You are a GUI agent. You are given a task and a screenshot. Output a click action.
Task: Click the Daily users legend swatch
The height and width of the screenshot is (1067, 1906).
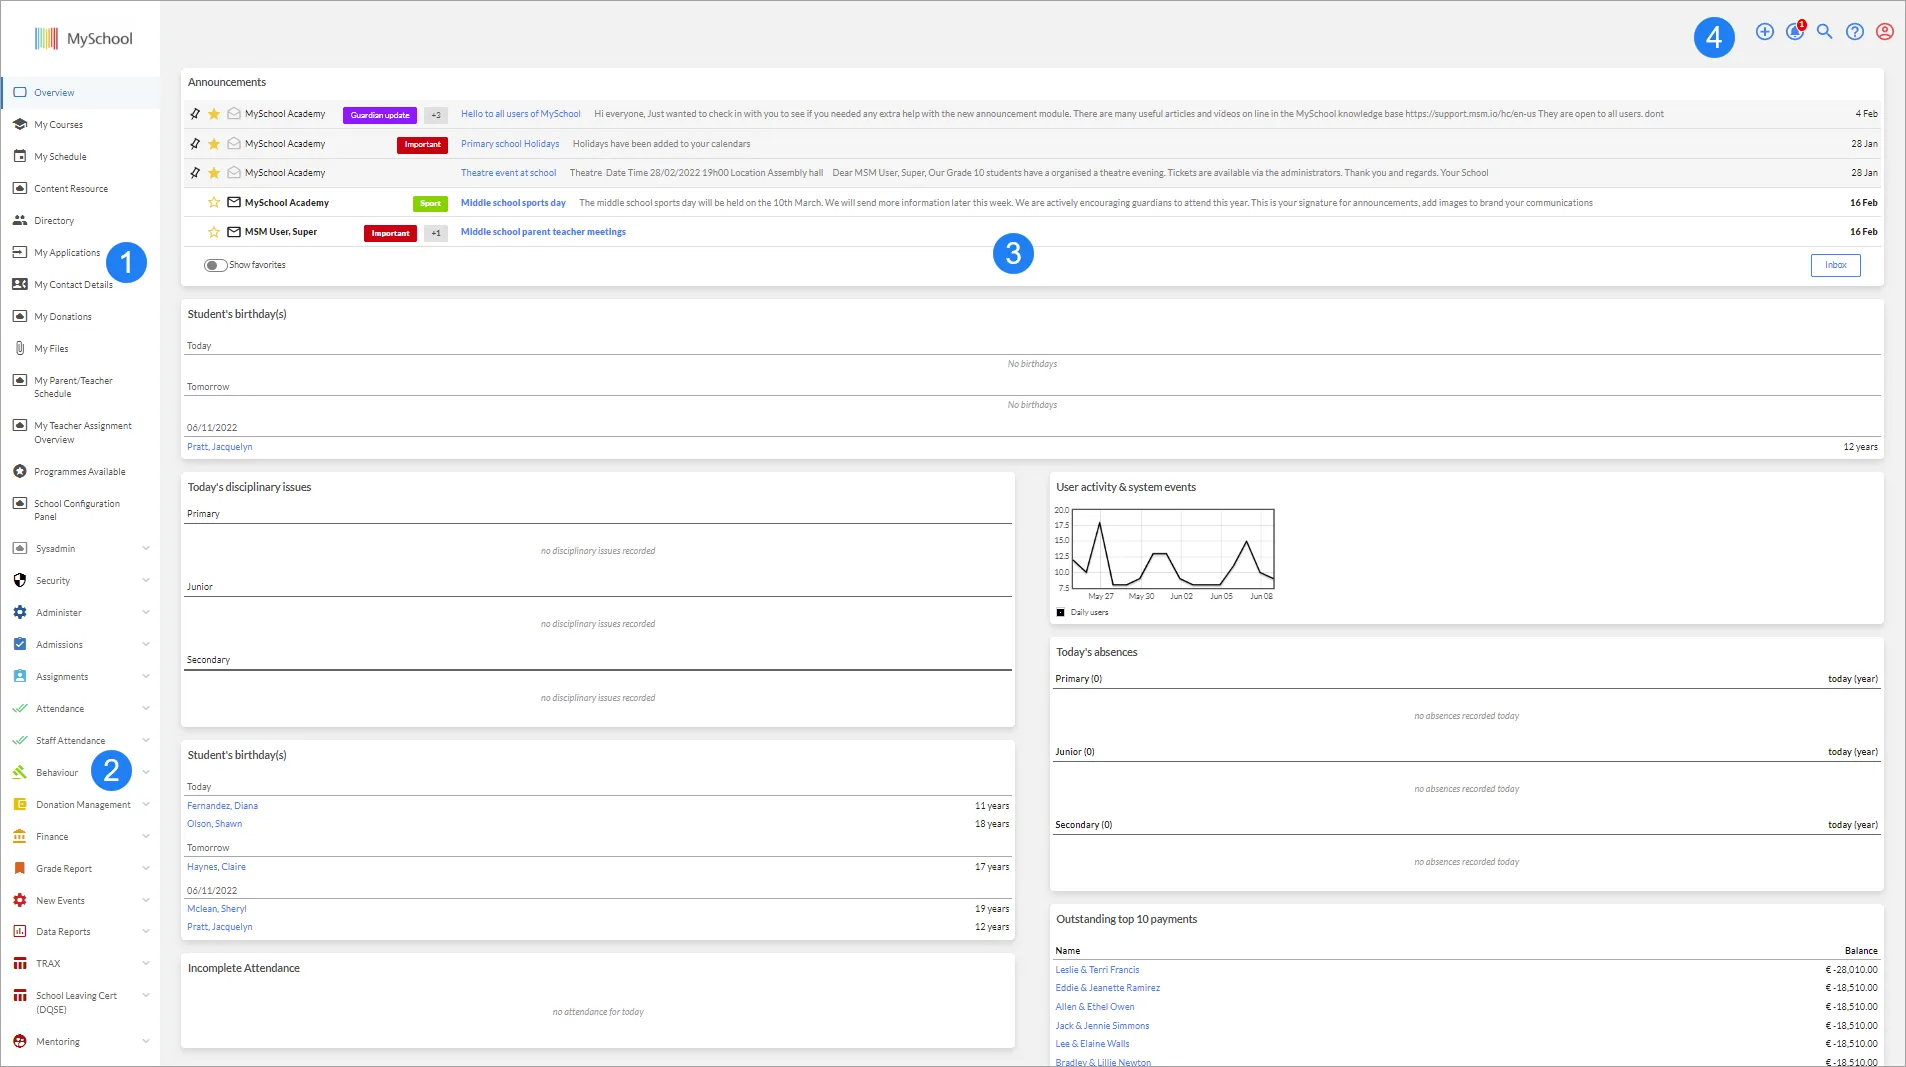(x=1061, y=613)
